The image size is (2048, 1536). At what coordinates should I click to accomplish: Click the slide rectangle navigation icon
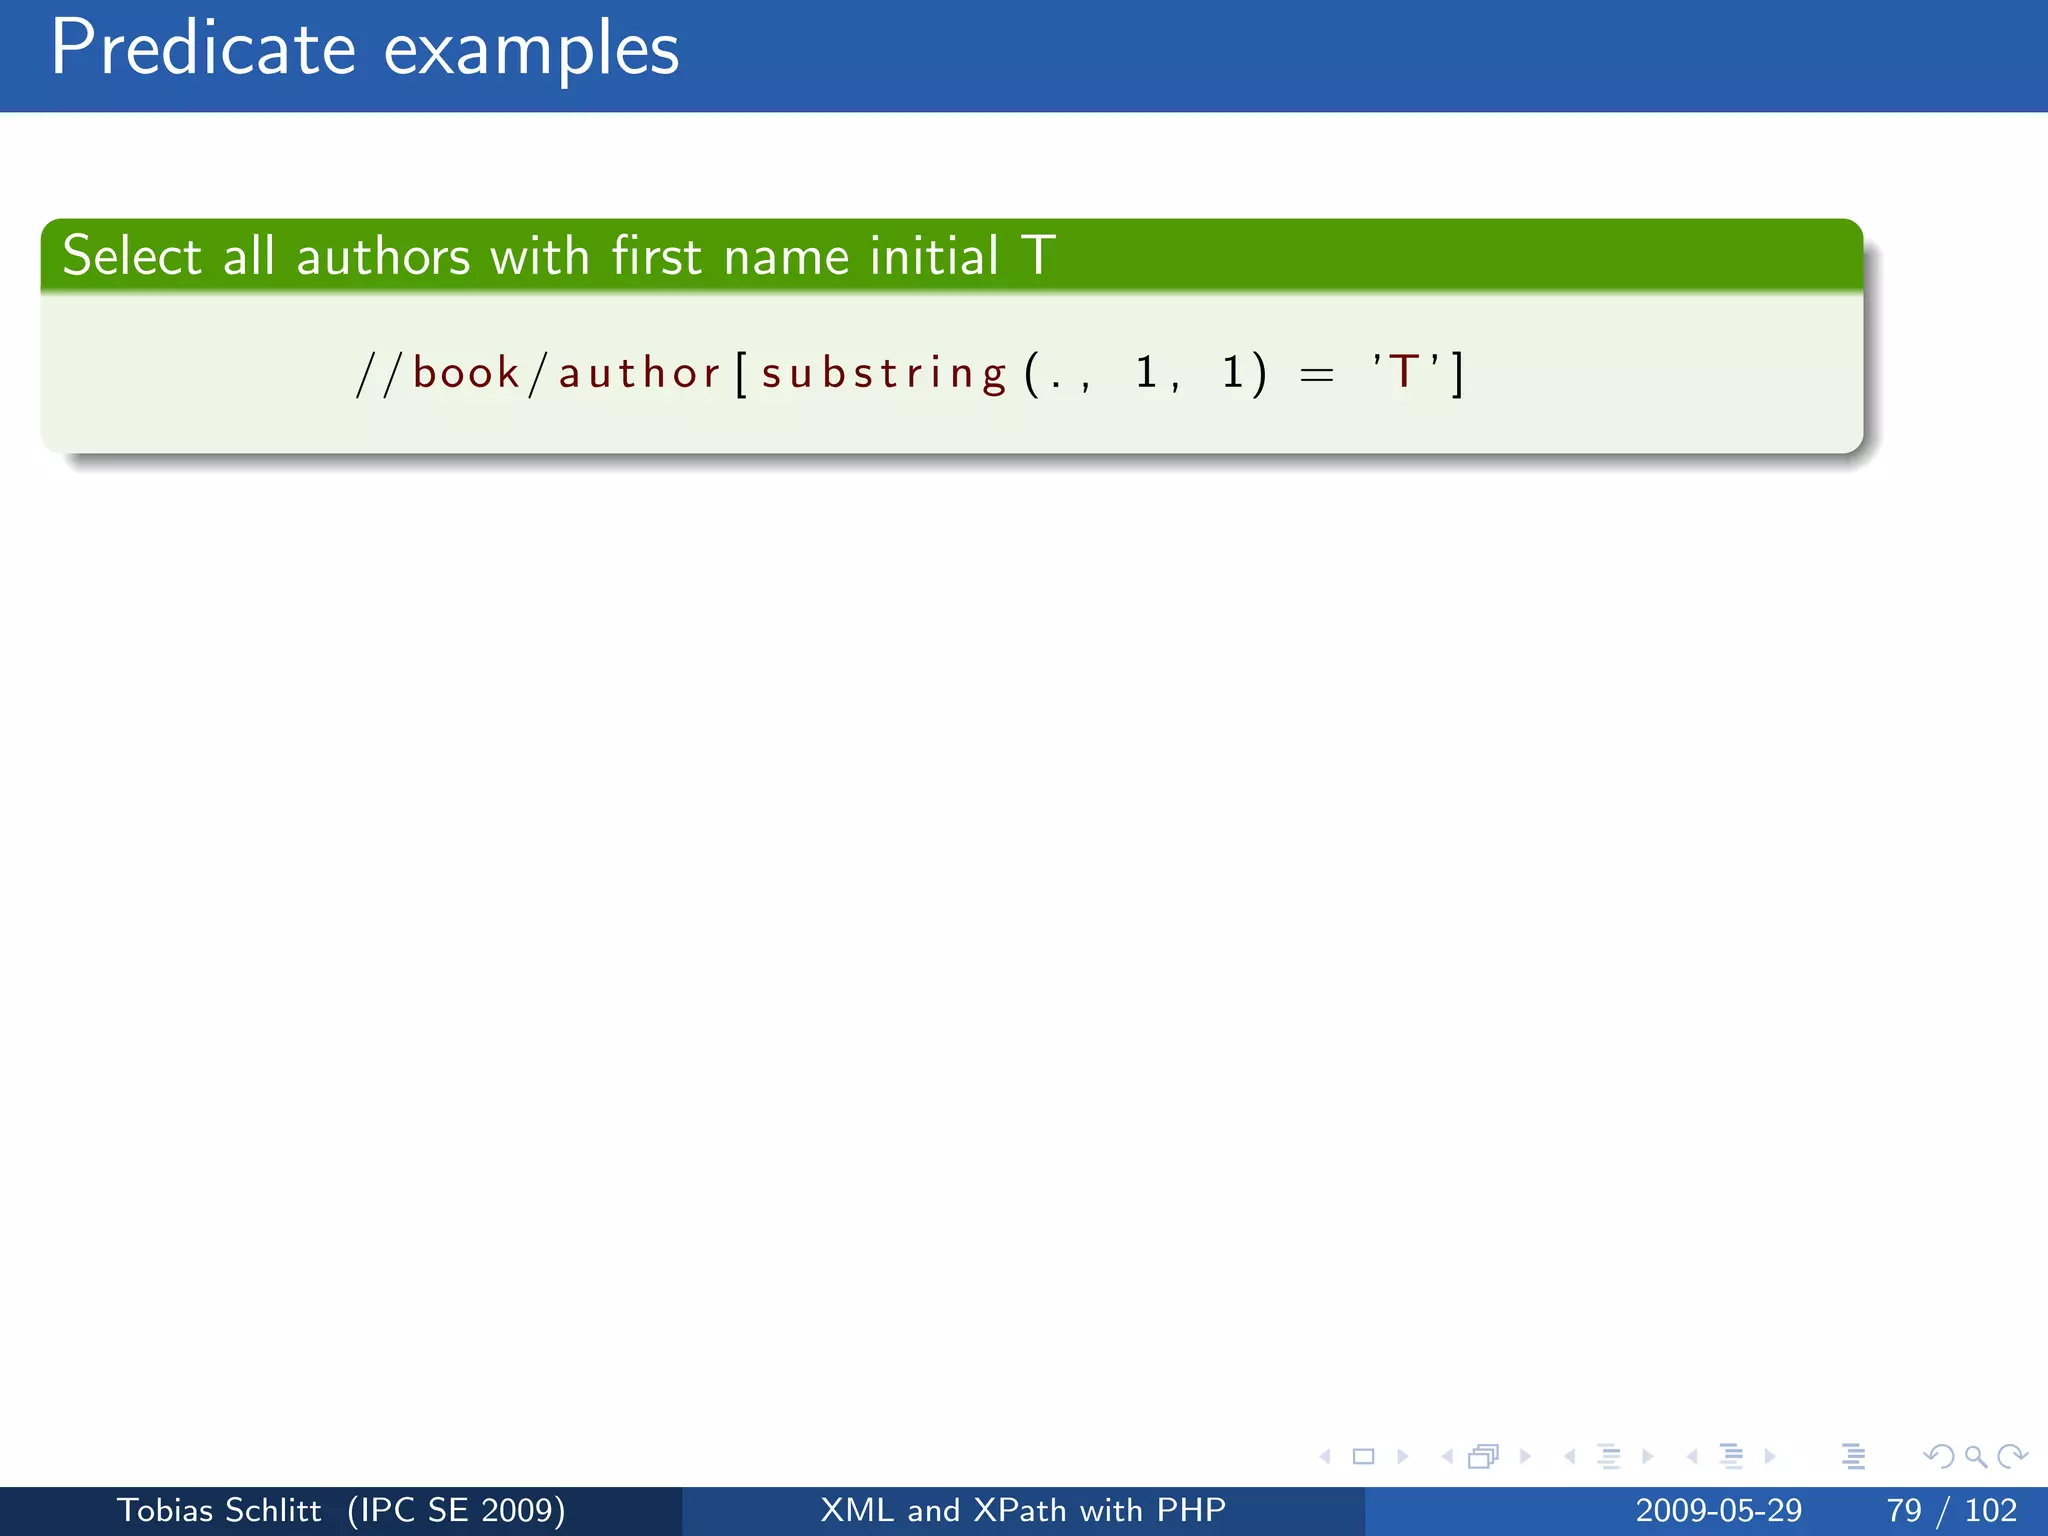[1363, 1457]
